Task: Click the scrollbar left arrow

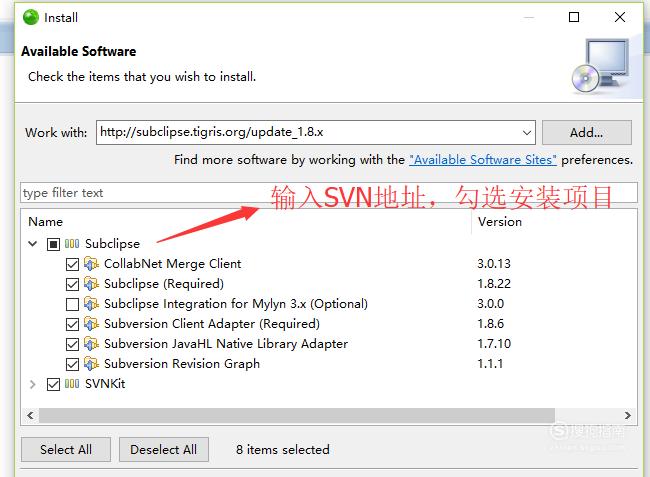Action: coord(30,415)
